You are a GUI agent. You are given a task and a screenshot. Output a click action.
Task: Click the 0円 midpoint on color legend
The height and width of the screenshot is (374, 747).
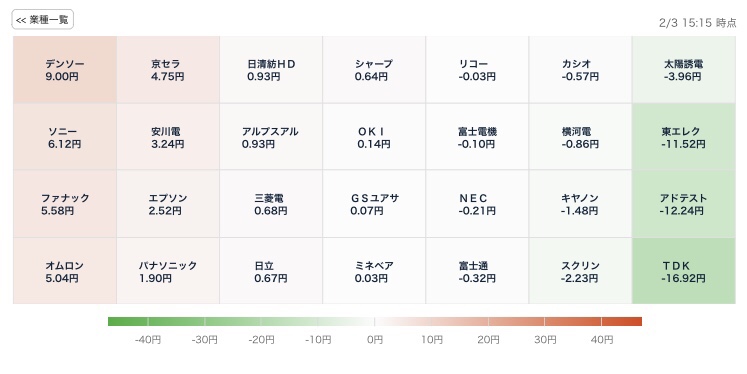375,340
